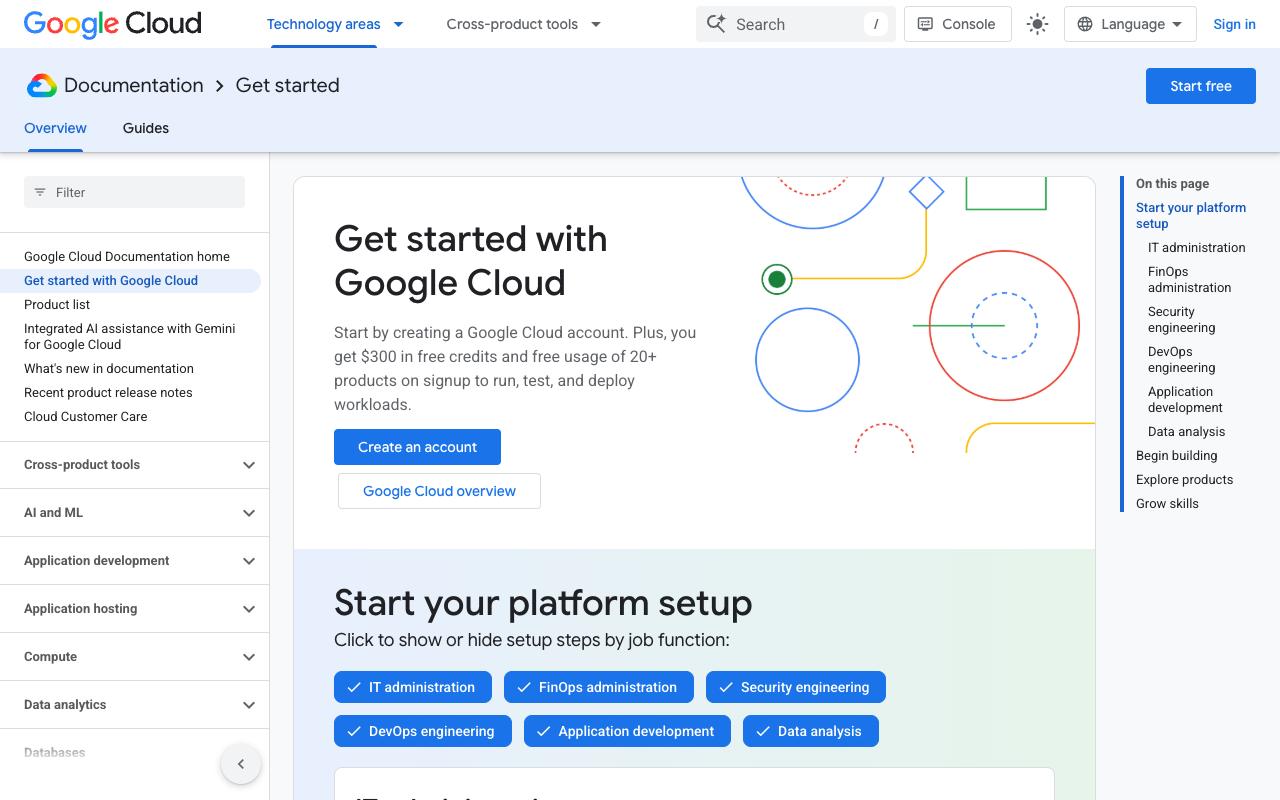Open Recent product release notes

[108, 393]
